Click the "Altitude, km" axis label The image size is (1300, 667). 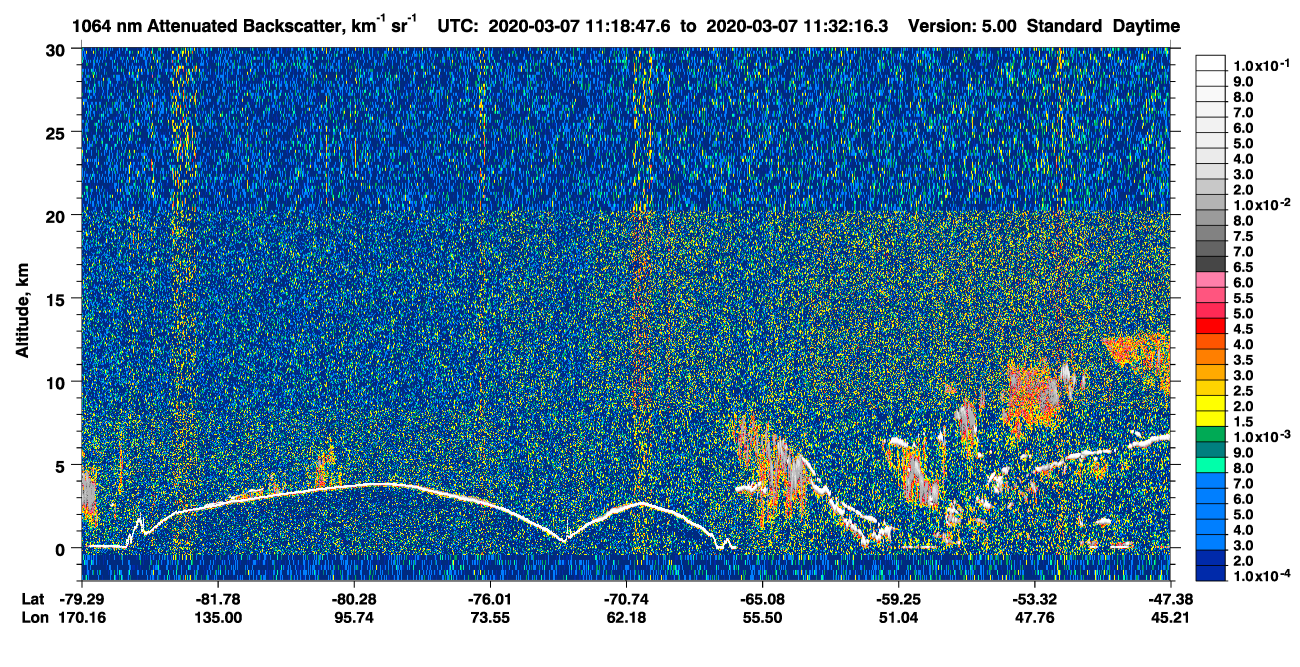[x=22, y=313]
